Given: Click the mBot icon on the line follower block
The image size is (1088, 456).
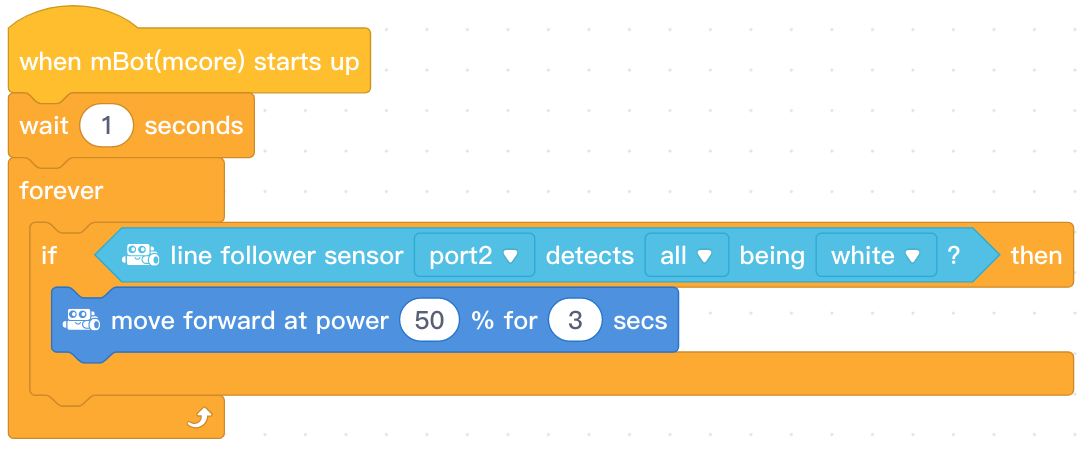Looking at the screenshot, I should click(141, 256).
